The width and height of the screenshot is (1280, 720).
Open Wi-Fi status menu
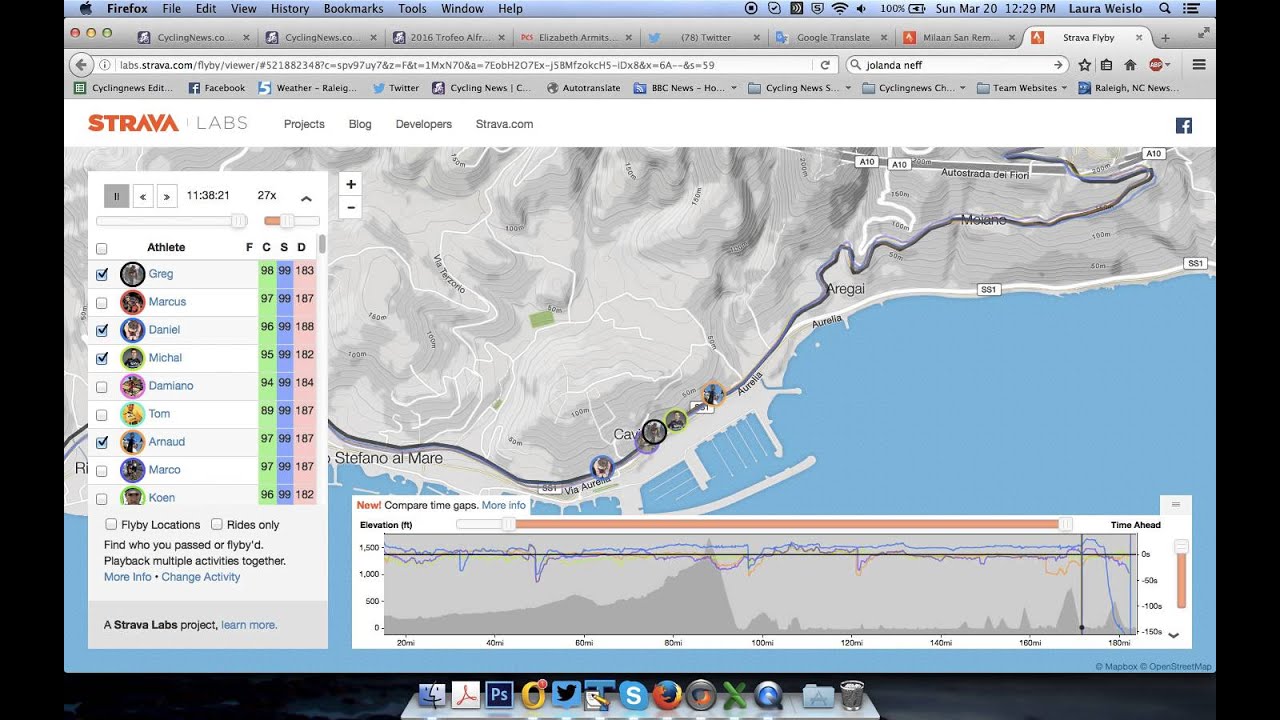839,8
